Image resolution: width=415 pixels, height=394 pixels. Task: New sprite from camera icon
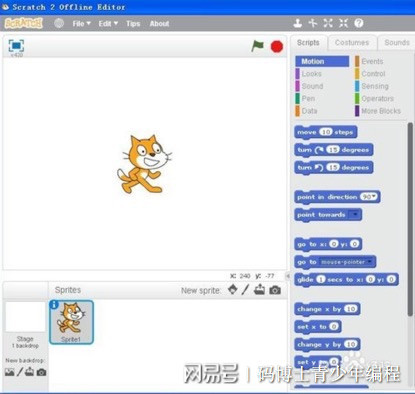(275, 290)
